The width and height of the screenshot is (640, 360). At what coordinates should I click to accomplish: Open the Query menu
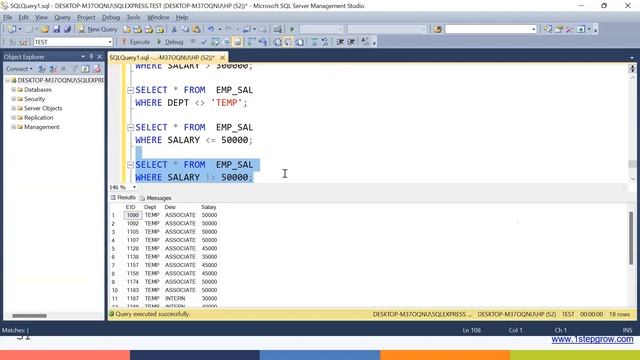62,17
